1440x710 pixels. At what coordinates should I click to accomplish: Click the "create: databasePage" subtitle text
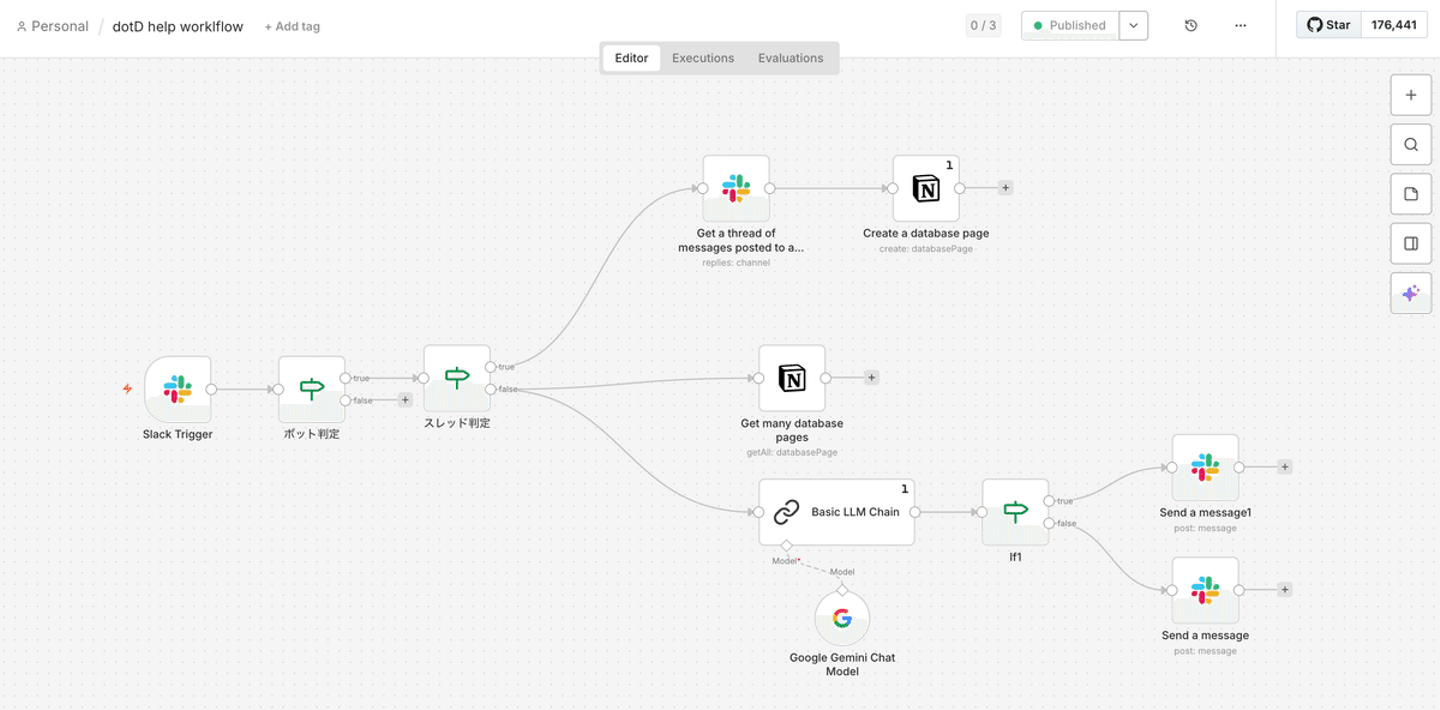click(926, 249)
